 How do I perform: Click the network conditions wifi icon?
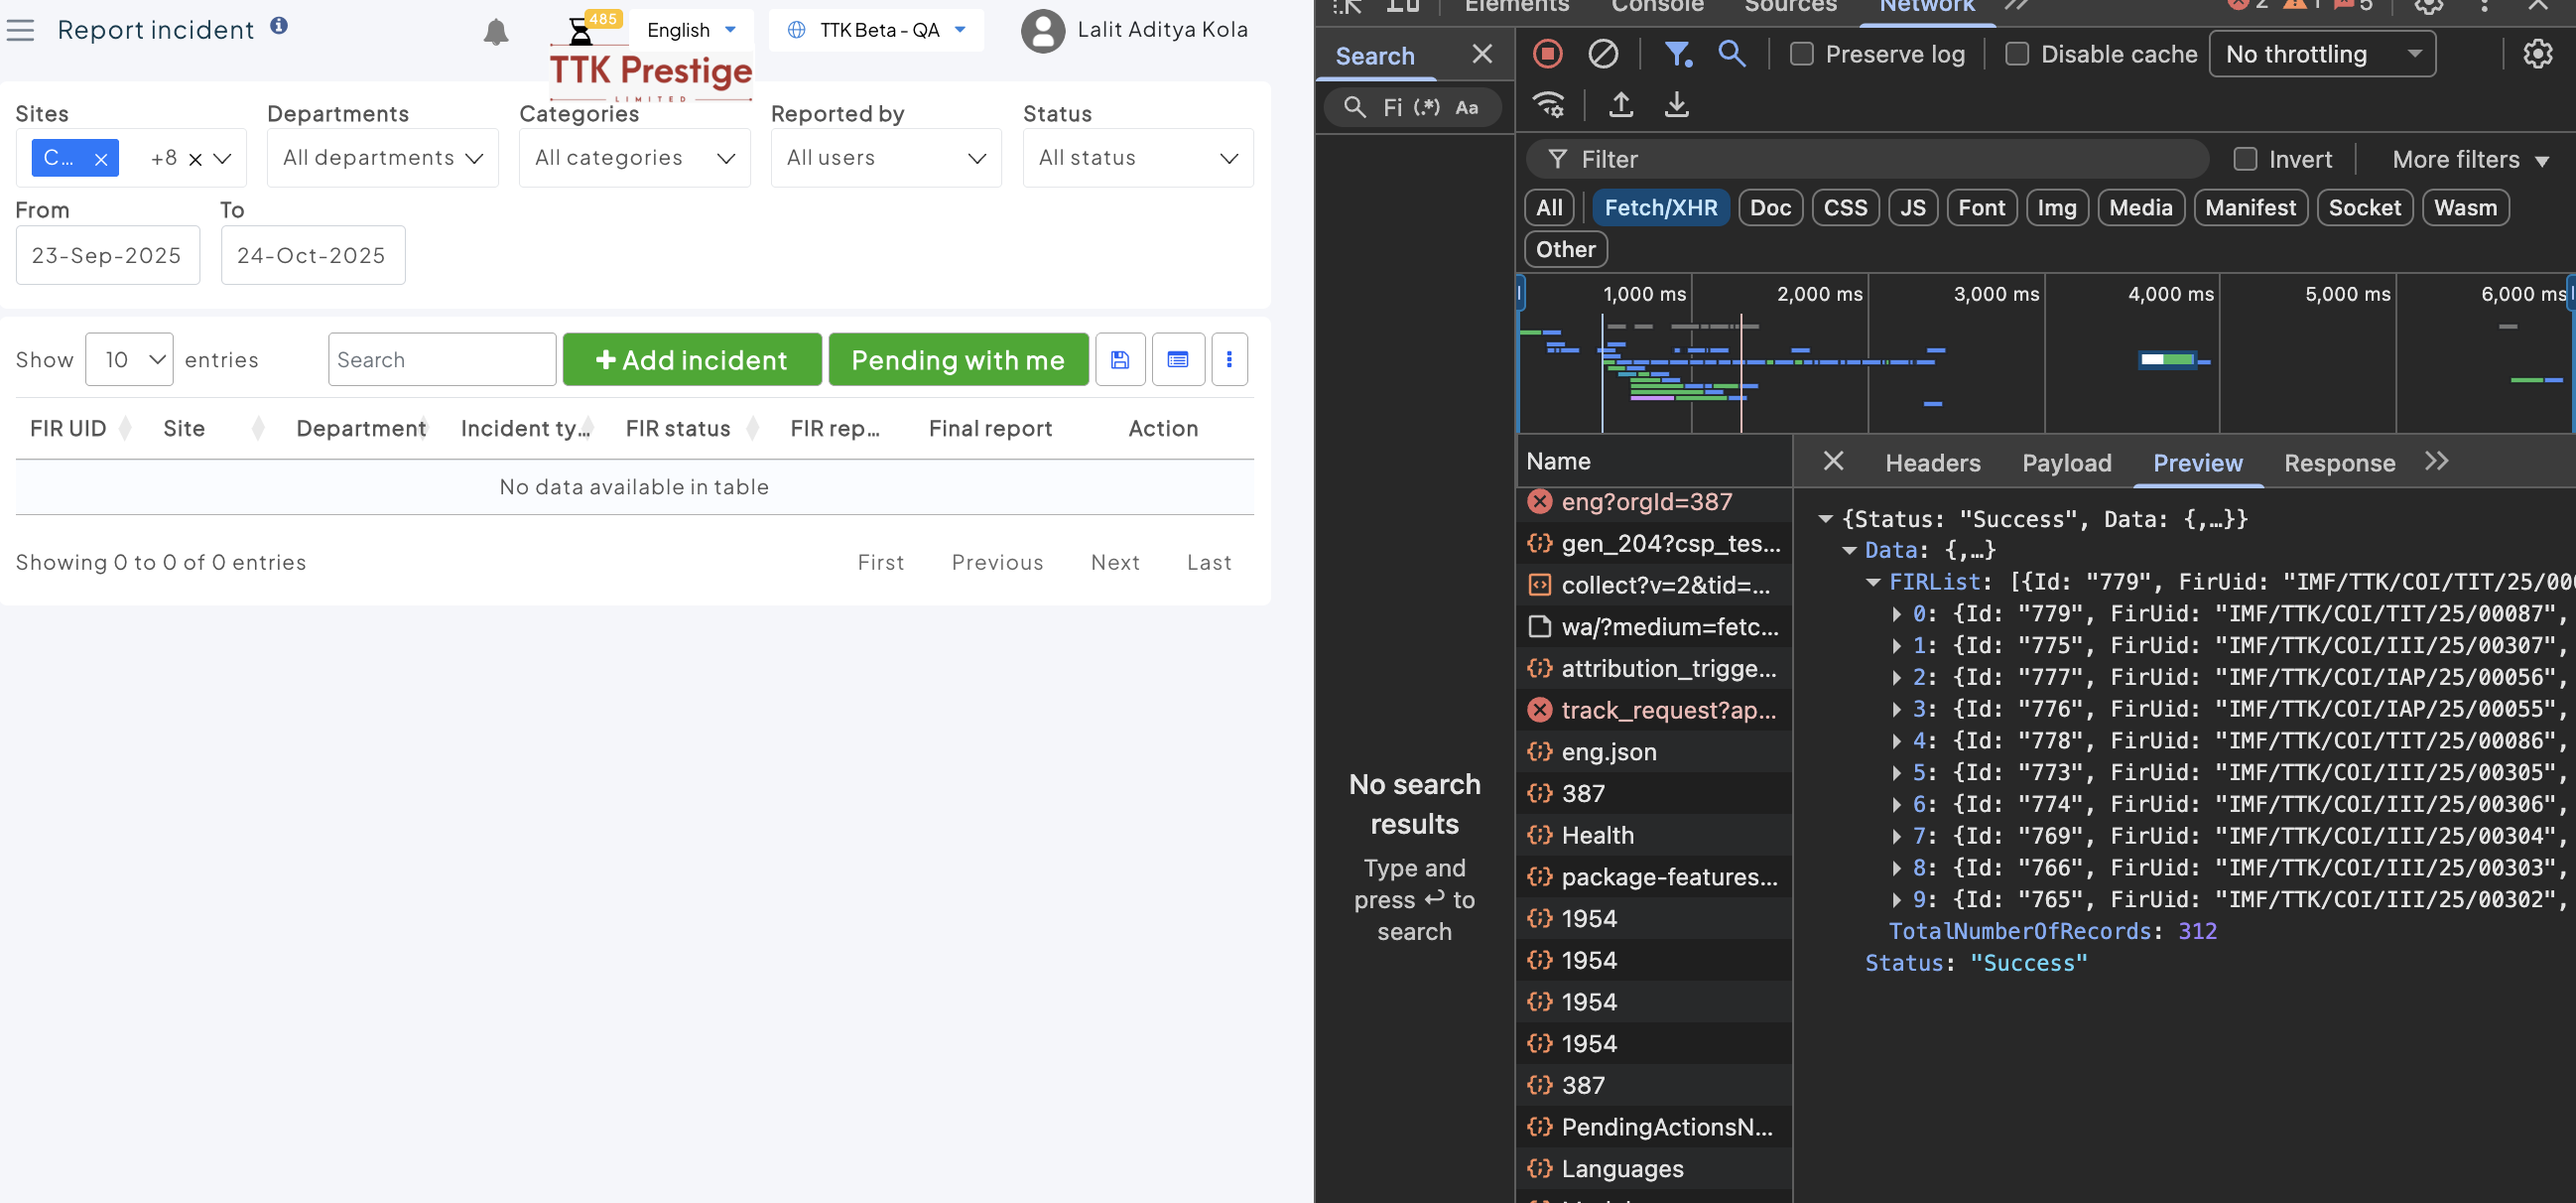tap(1549, 105)
